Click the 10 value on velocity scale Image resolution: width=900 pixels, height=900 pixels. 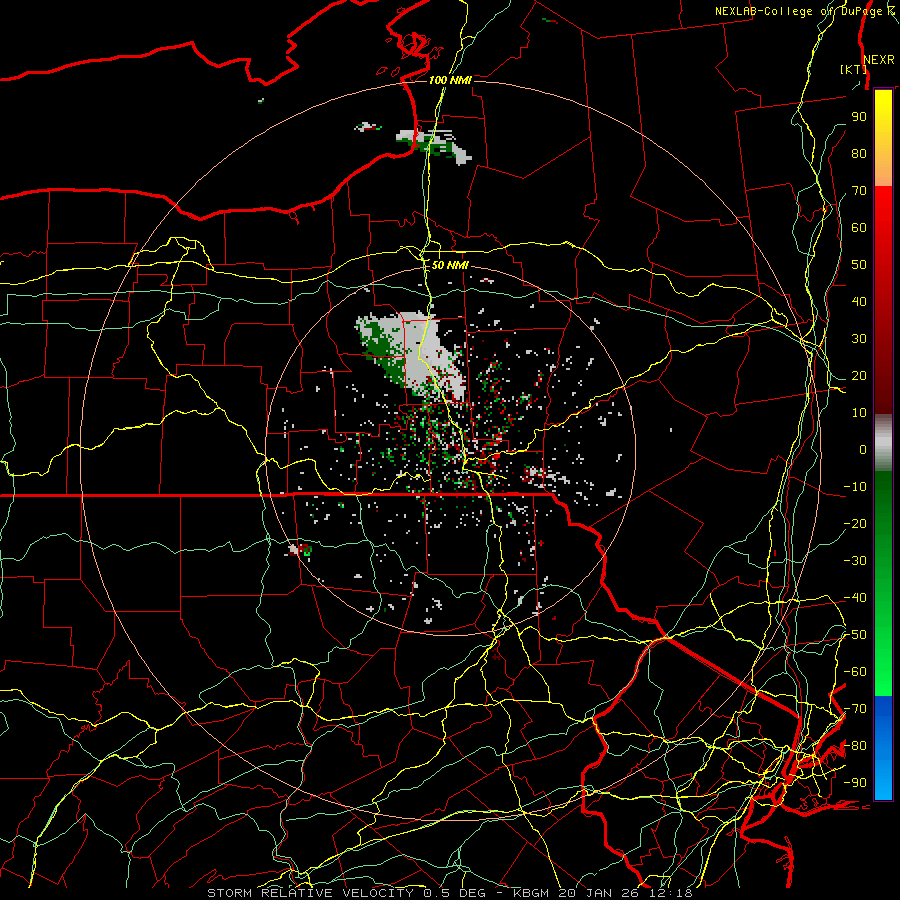[x=859, y=413]
